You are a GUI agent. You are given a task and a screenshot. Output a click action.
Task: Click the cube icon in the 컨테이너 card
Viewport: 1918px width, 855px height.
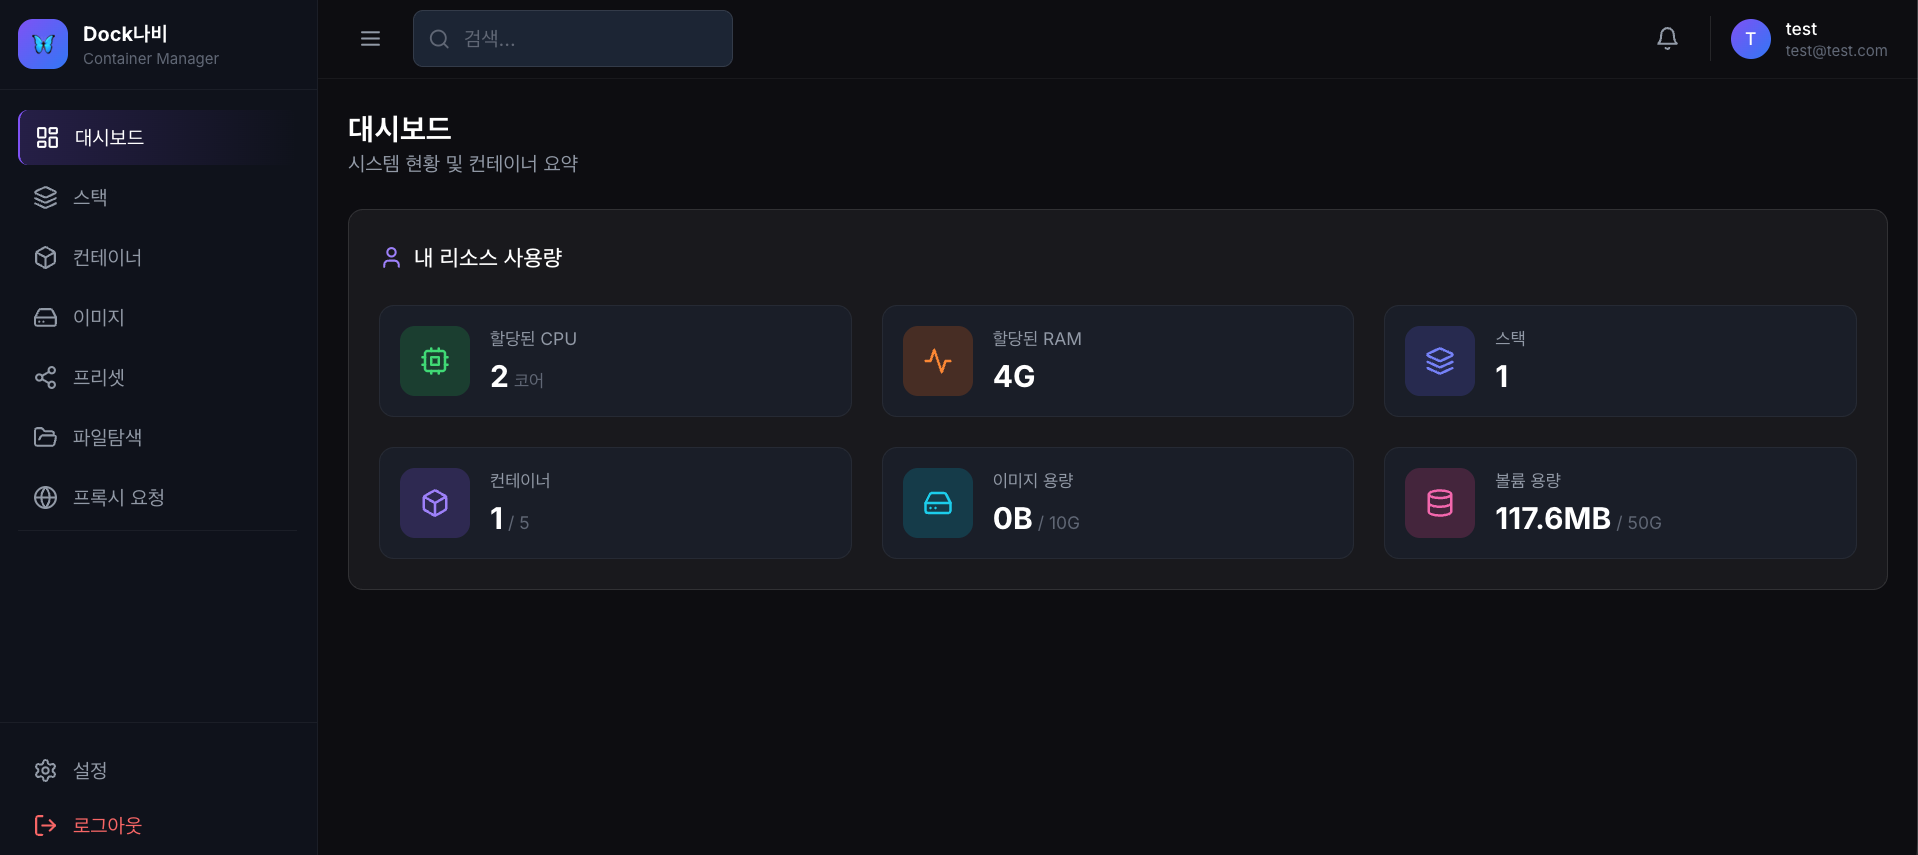[x=435, y=503]
